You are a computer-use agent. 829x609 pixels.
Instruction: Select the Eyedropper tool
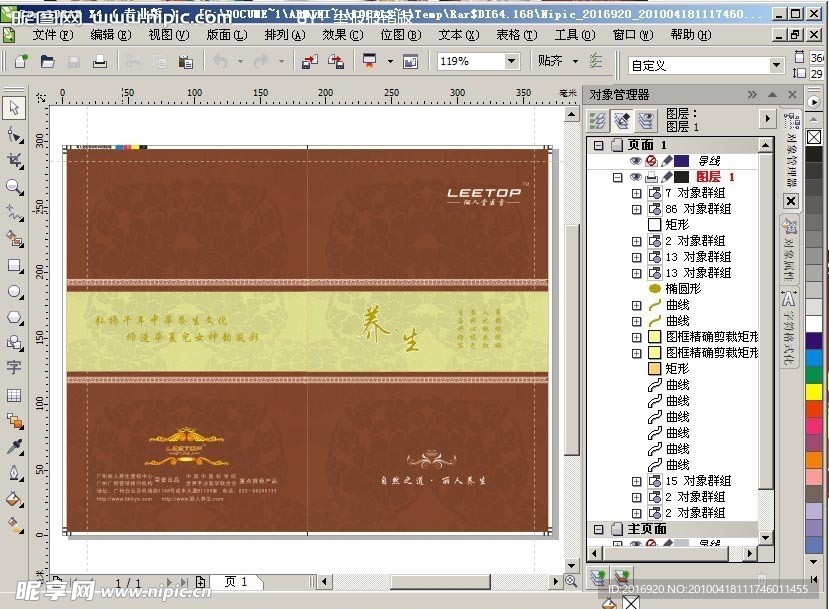(x=14, y=446)
